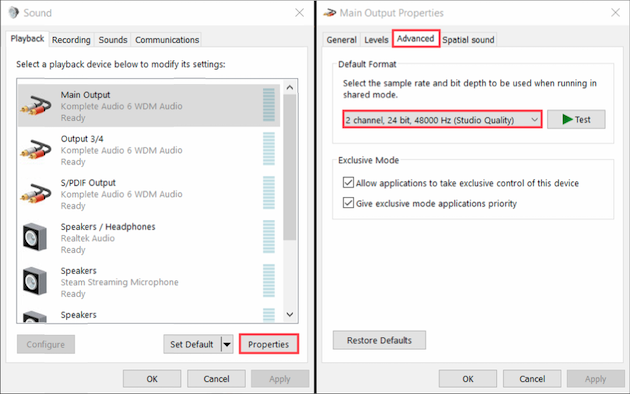The height and width of the screenshot is (394, 630).
Task: Click the Steam Streaming Microphone speaker icon
Action: [x=35, y=281]
